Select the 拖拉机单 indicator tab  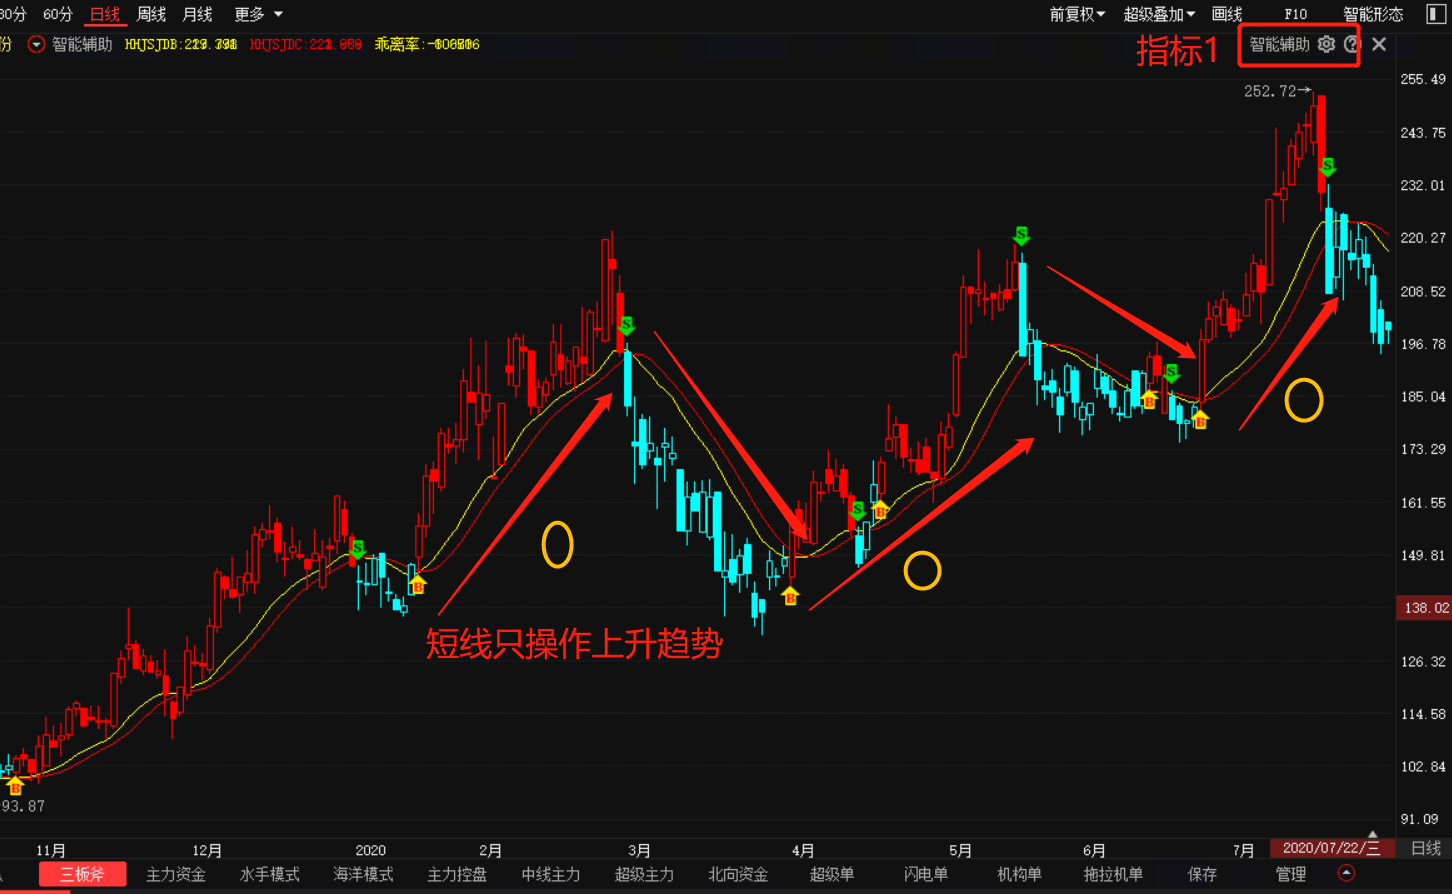(x=1113, y=874)
